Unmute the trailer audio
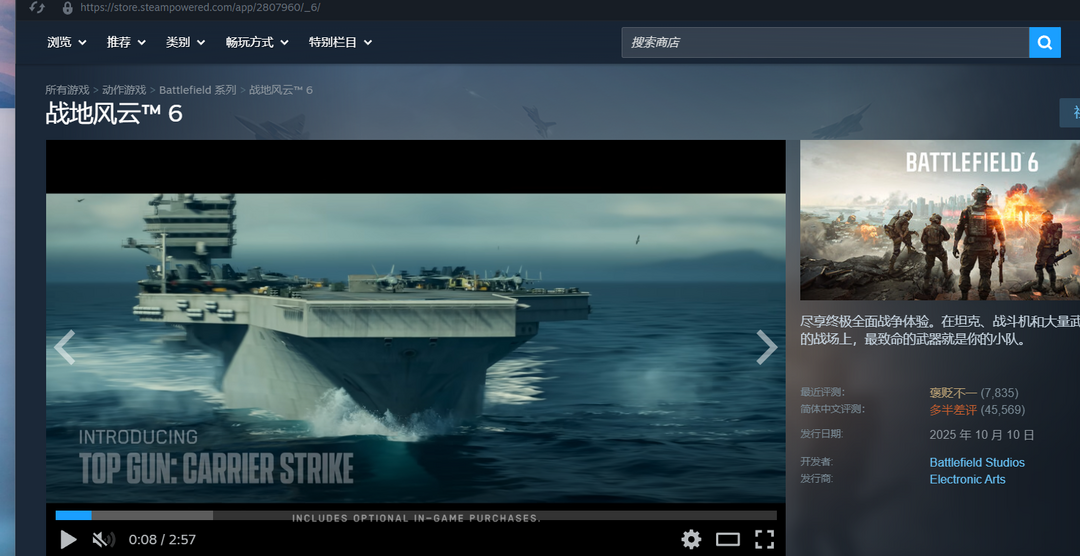The image size is (1080, 556). [103, 539]
